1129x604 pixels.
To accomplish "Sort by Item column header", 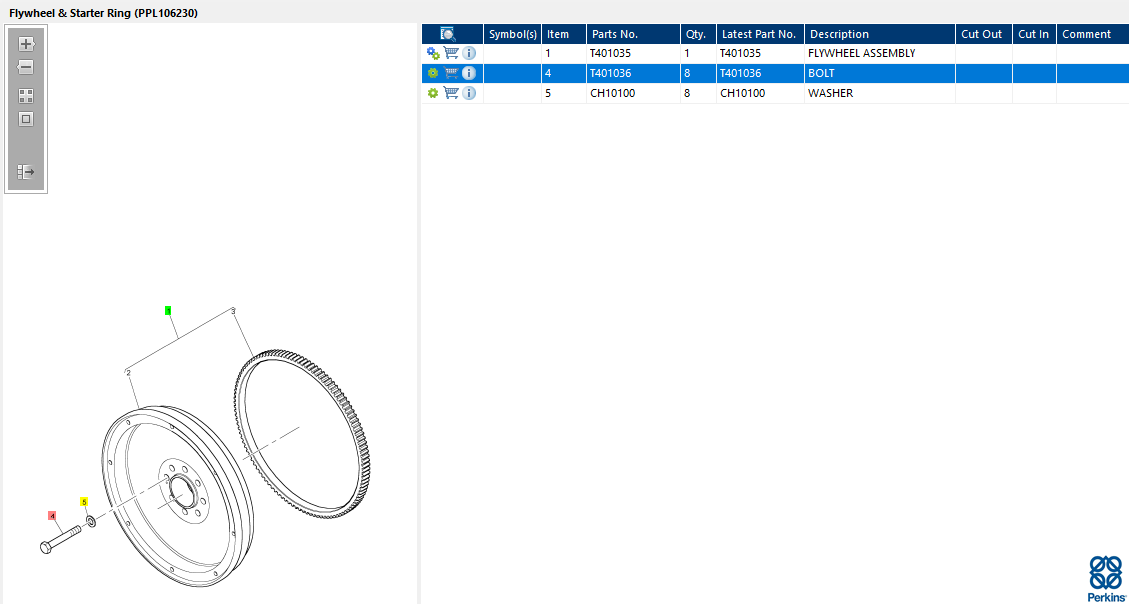I will (564, 34).
